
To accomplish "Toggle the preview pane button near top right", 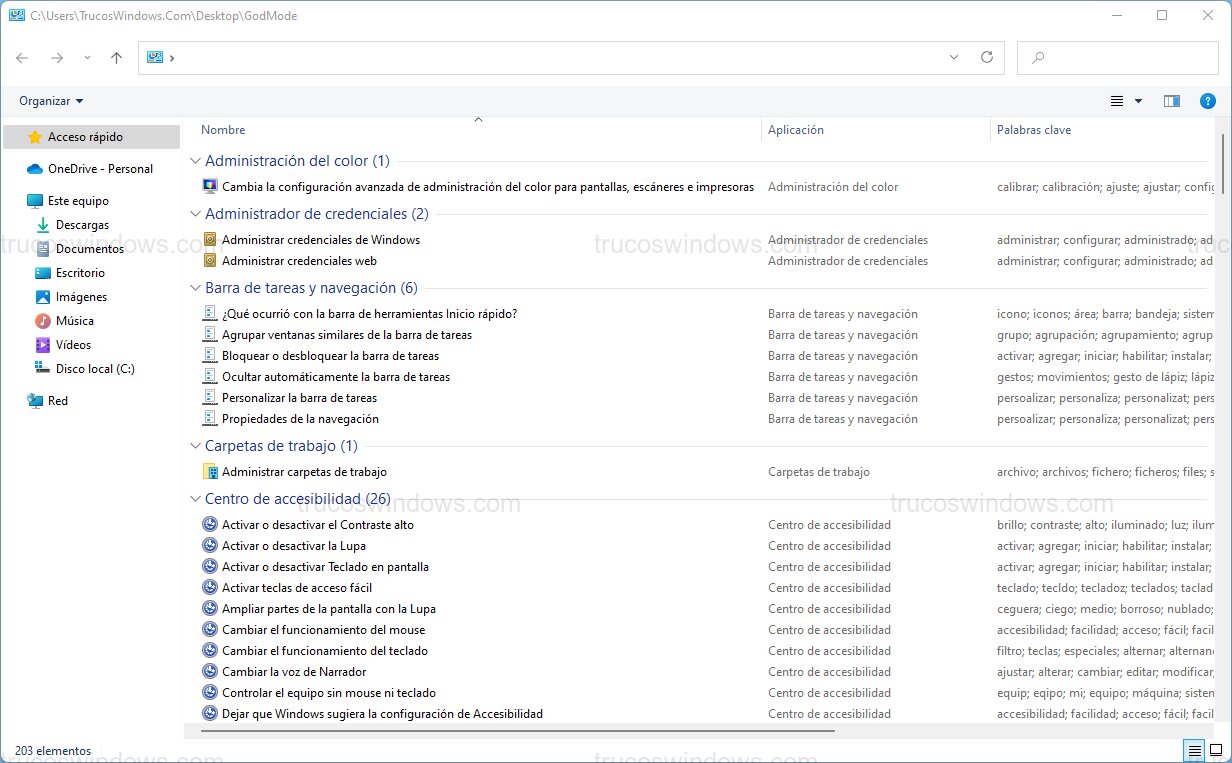I will click(1171, 101).
